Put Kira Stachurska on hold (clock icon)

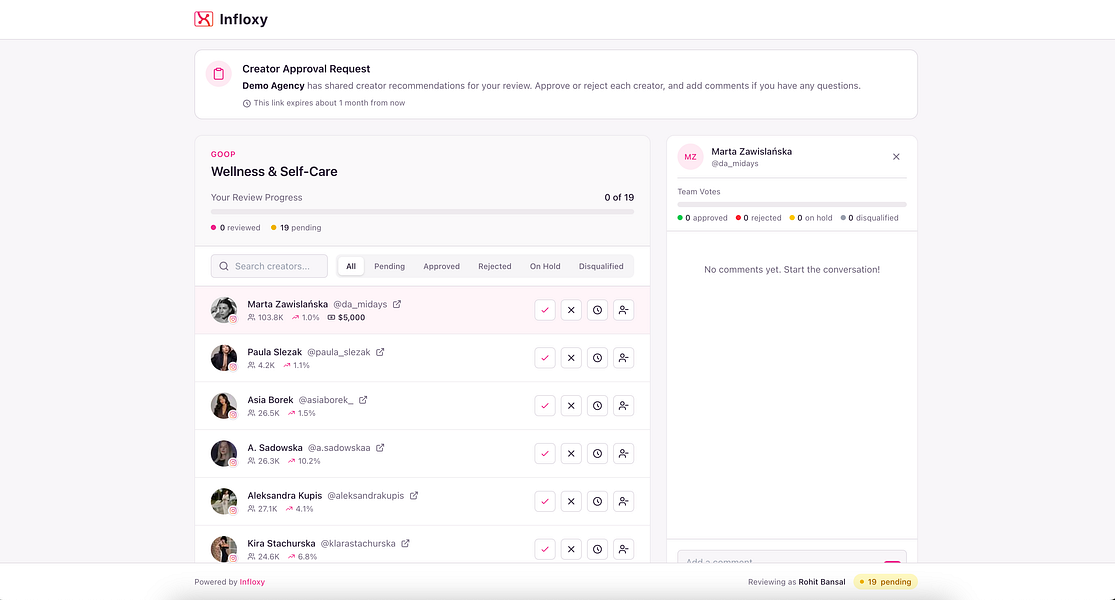(597, 549)
